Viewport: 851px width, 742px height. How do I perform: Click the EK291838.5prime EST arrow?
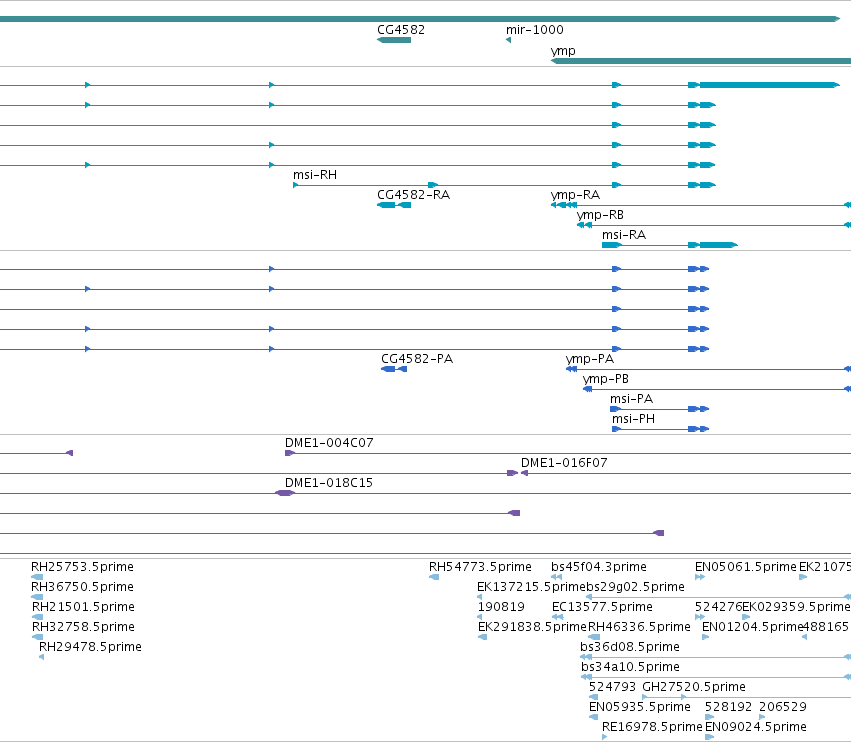pyautogui.click(x=482, y=637)
